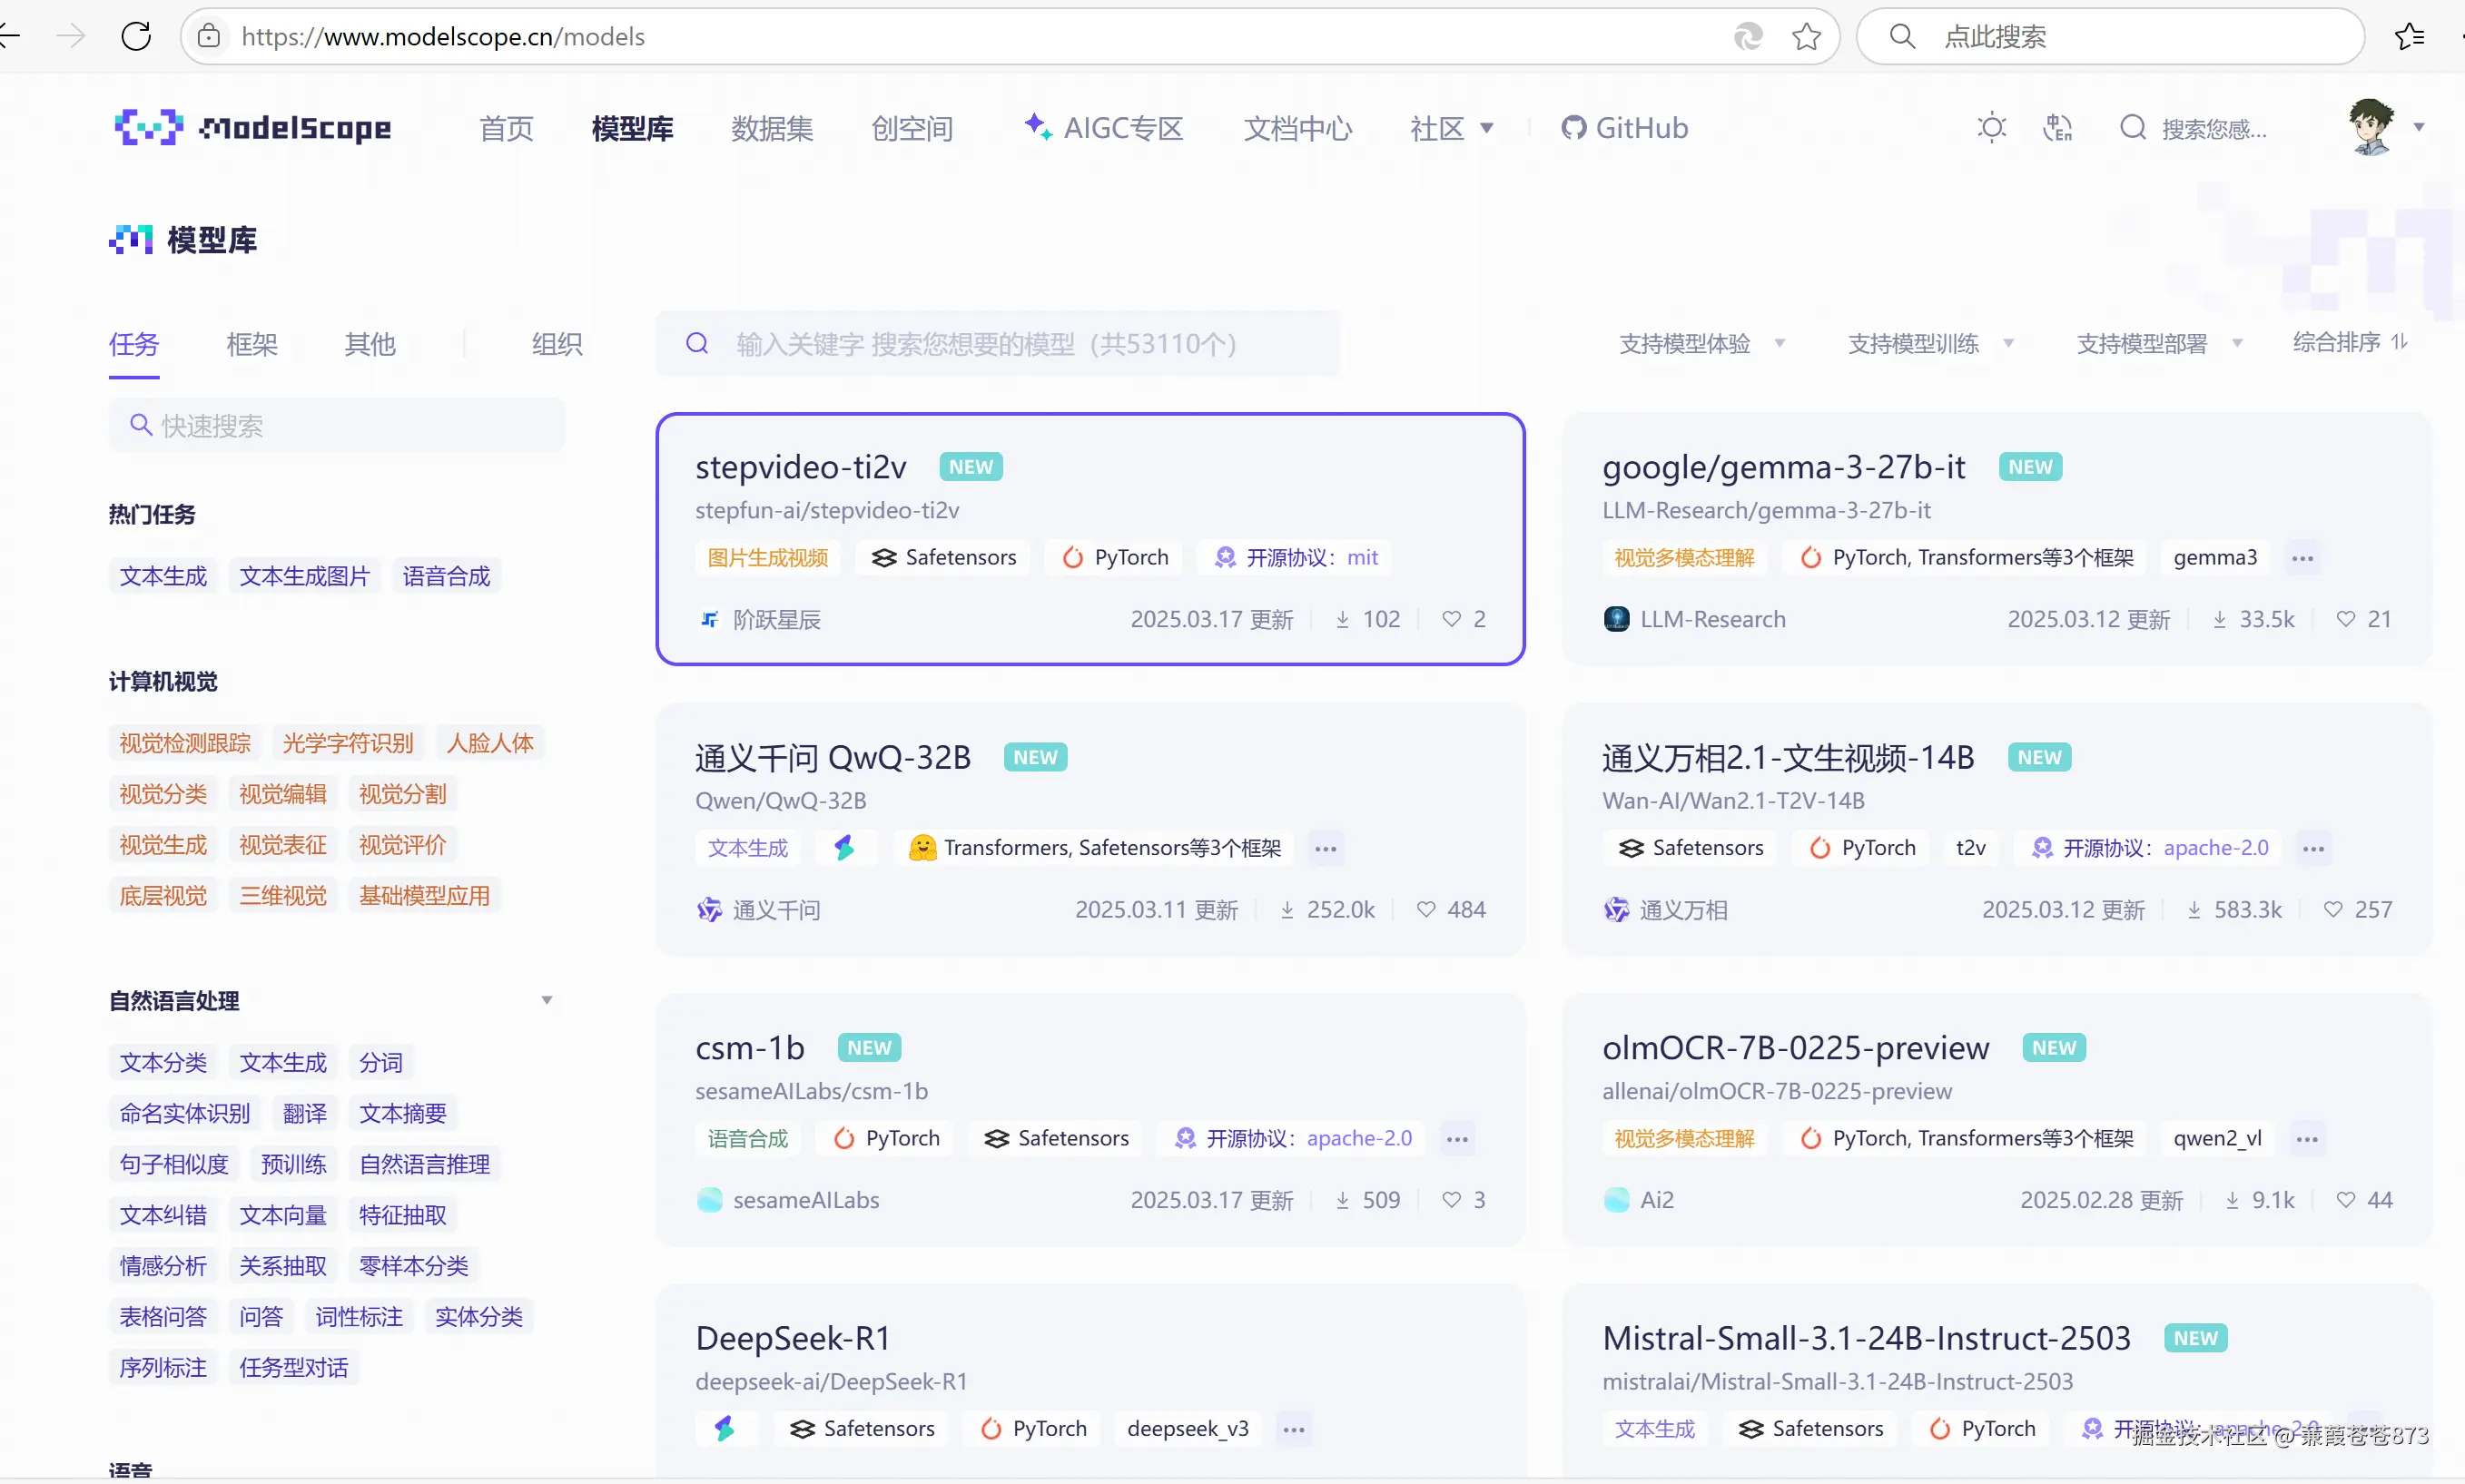Select the 光学字符识别 vision task tag
Image resolution: width=2465 pixels, height=1484 pixels.
pos(347,743)
